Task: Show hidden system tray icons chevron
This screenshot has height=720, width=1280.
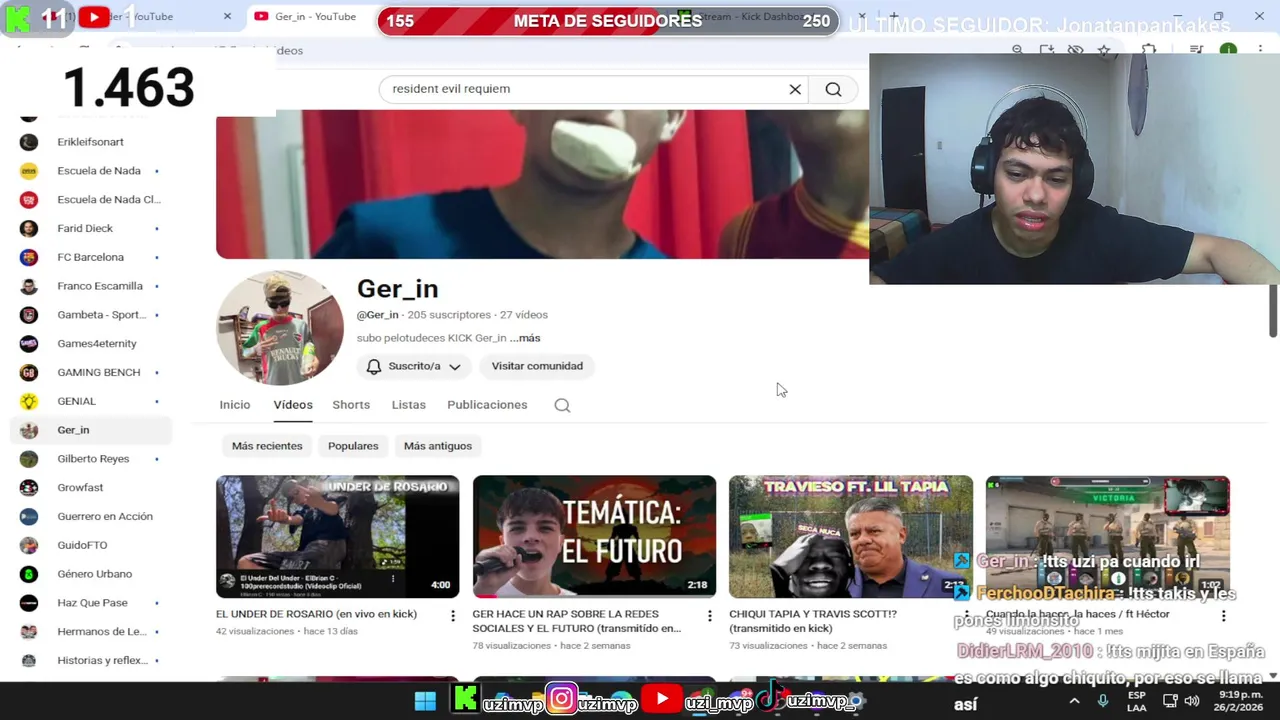Action: 1075,701
